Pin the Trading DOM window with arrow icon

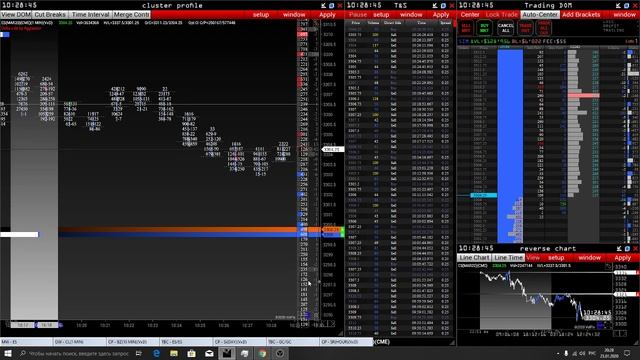tap(618, 5)
